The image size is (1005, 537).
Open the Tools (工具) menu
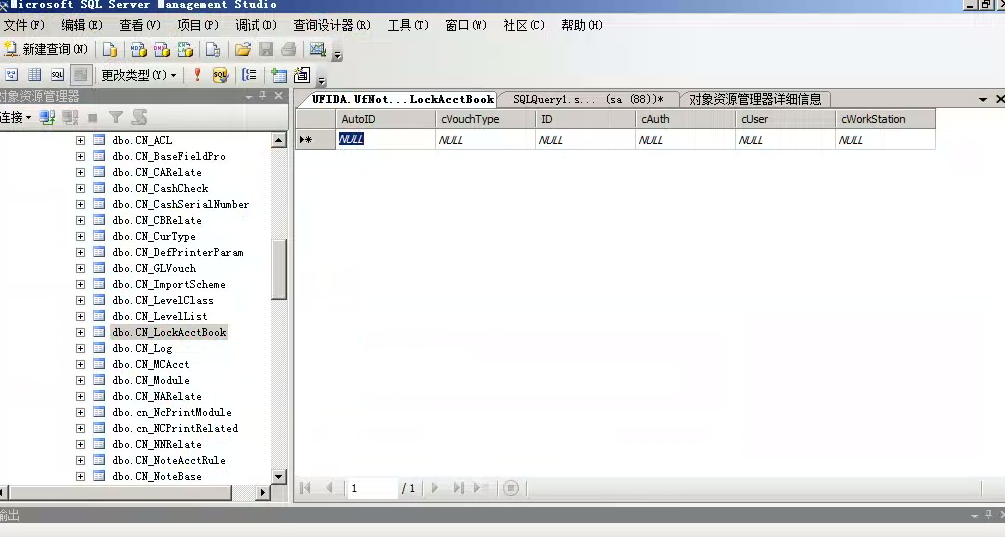[x=407, y=25]
